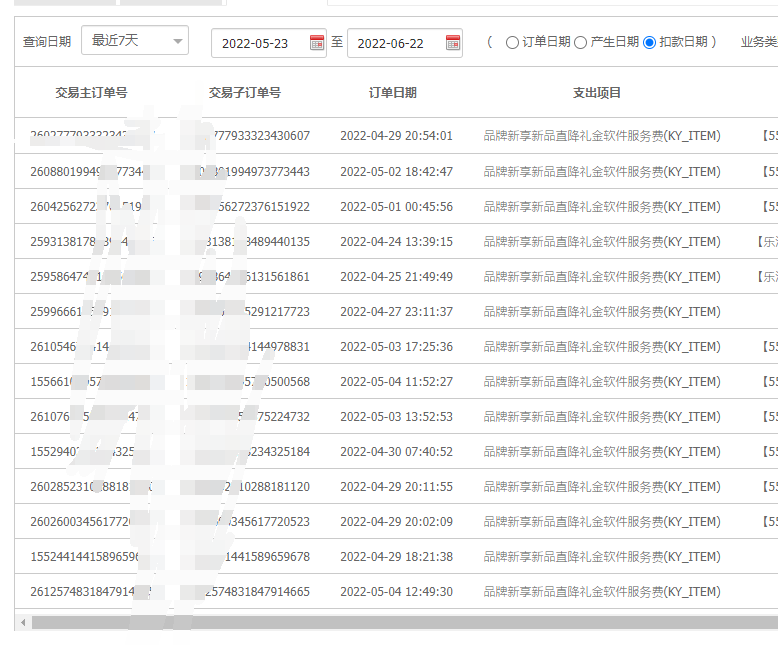Click the 支出项目 column header
778x668 pixels.
click(597, 93)
